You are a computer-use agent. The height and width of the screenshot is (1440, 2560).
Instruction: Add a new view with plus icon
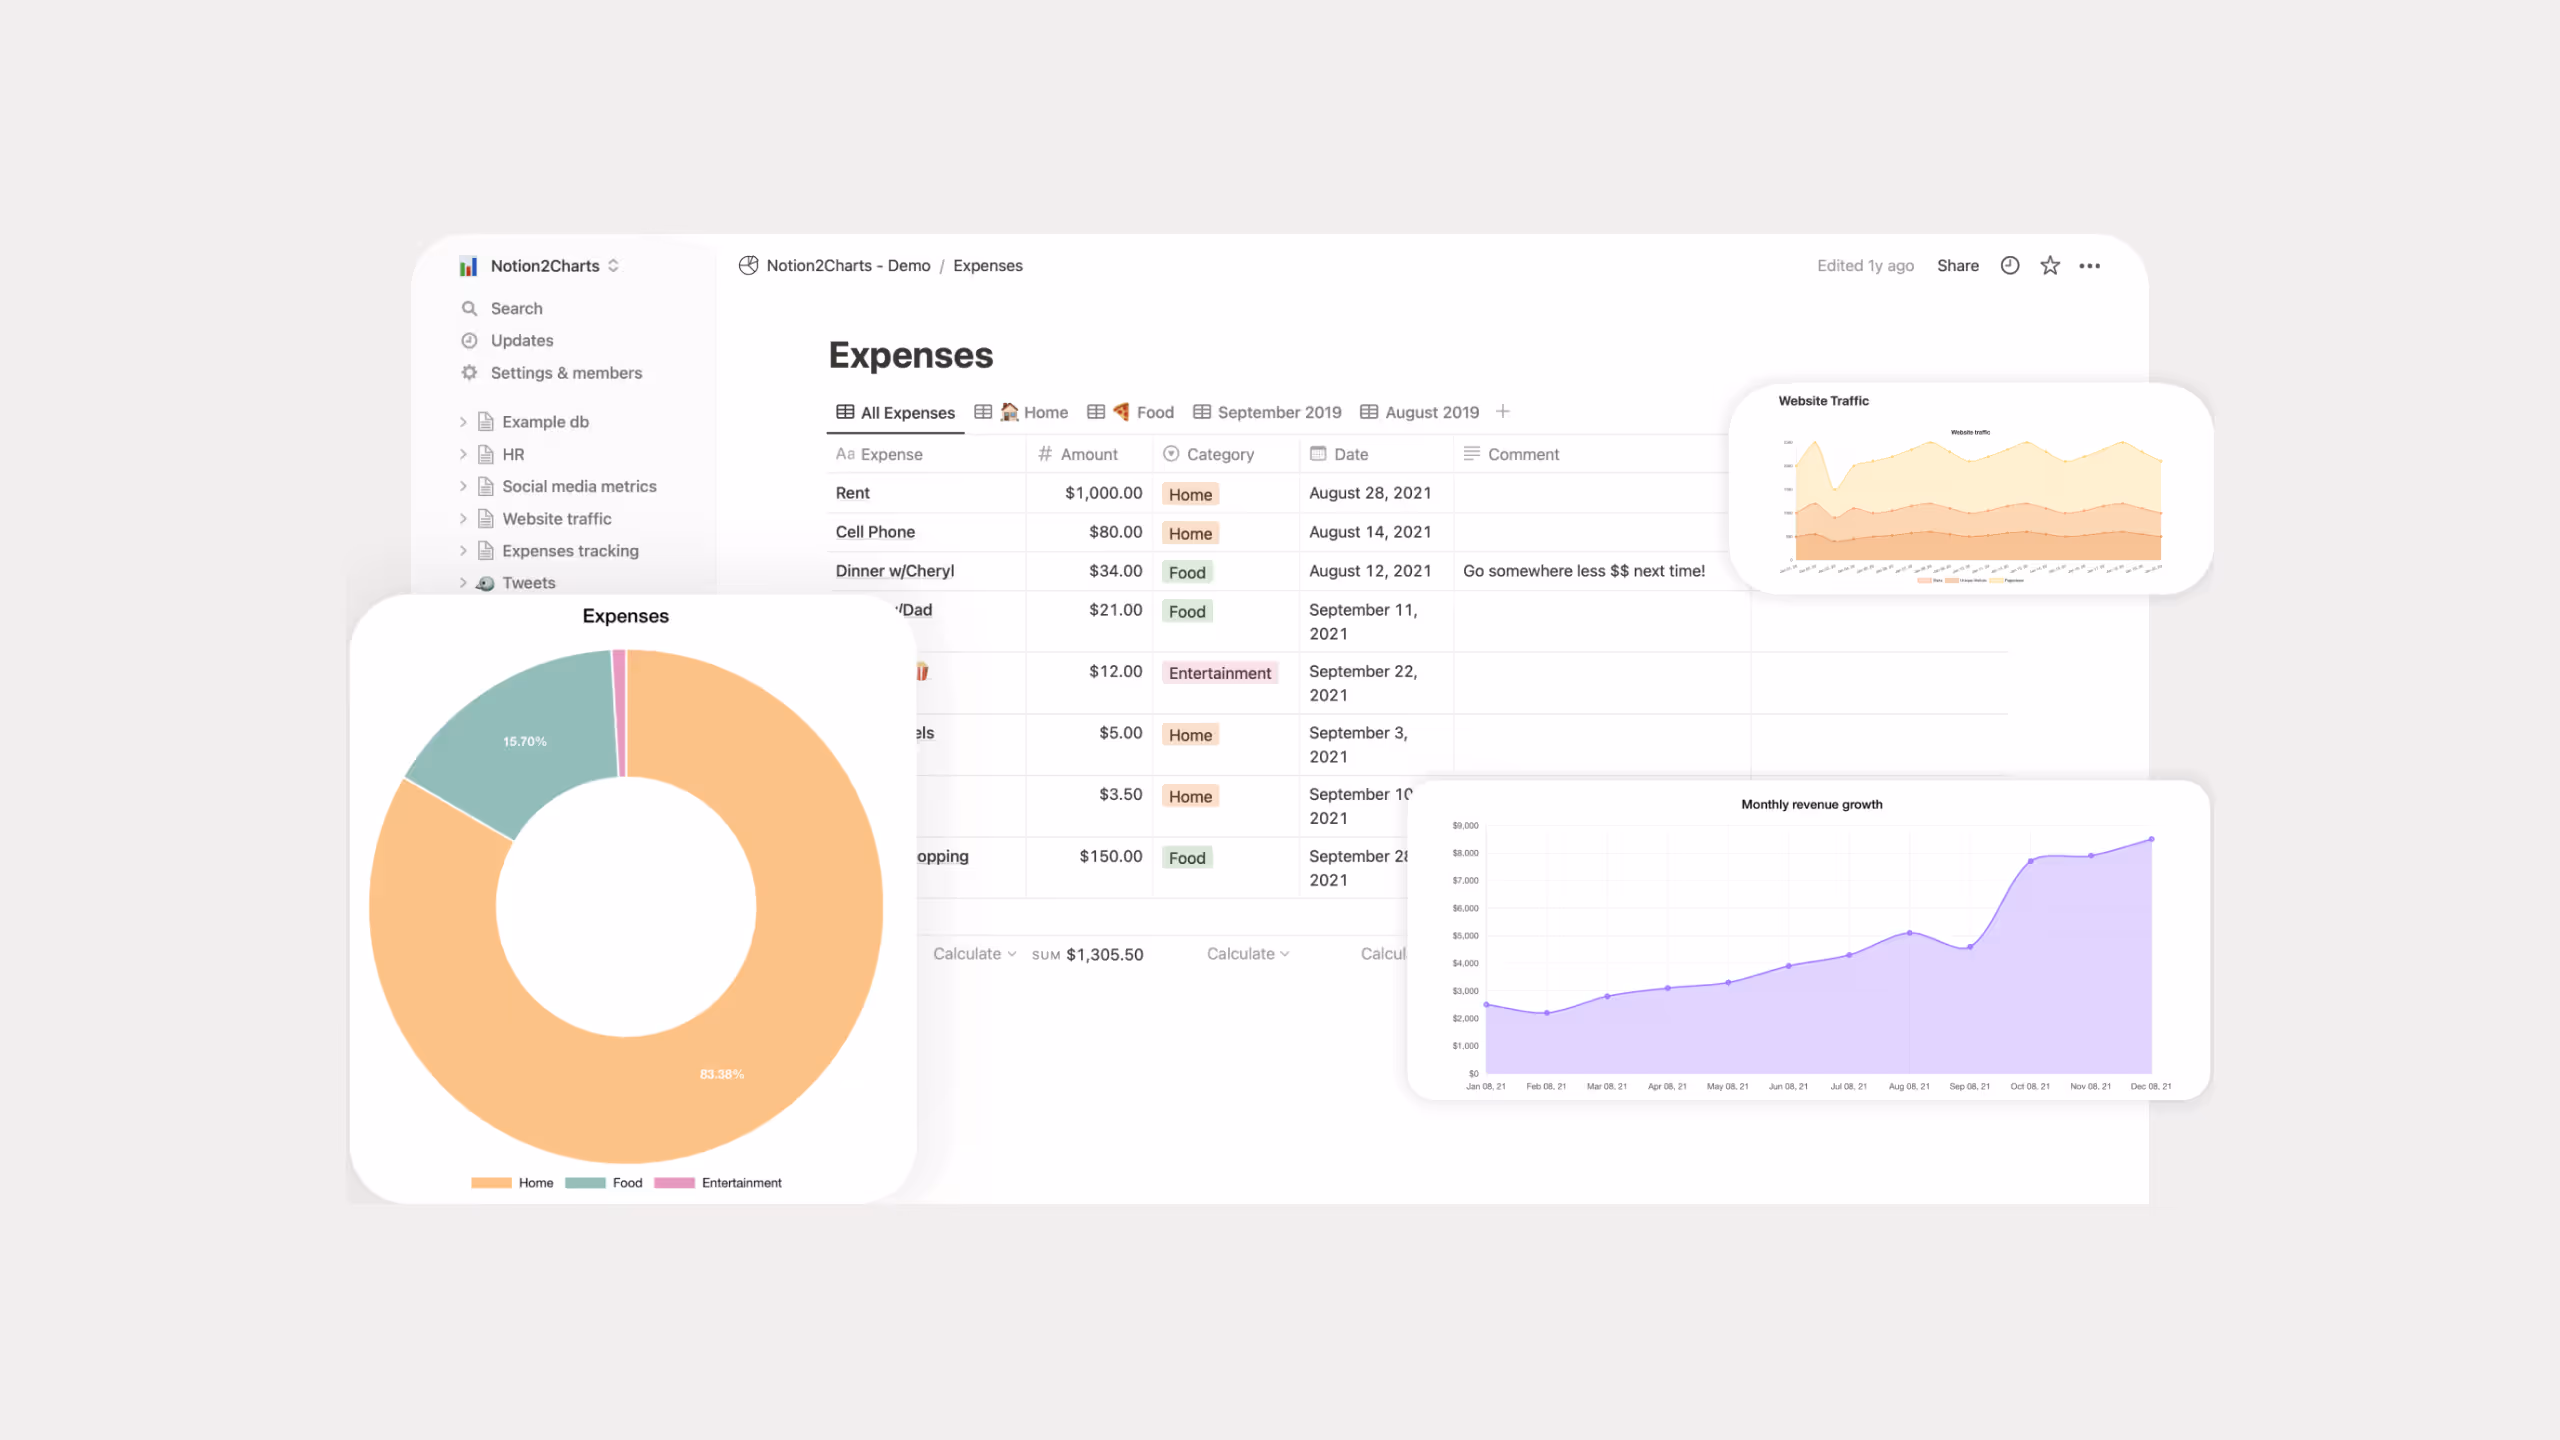(x=1502, y=412)
